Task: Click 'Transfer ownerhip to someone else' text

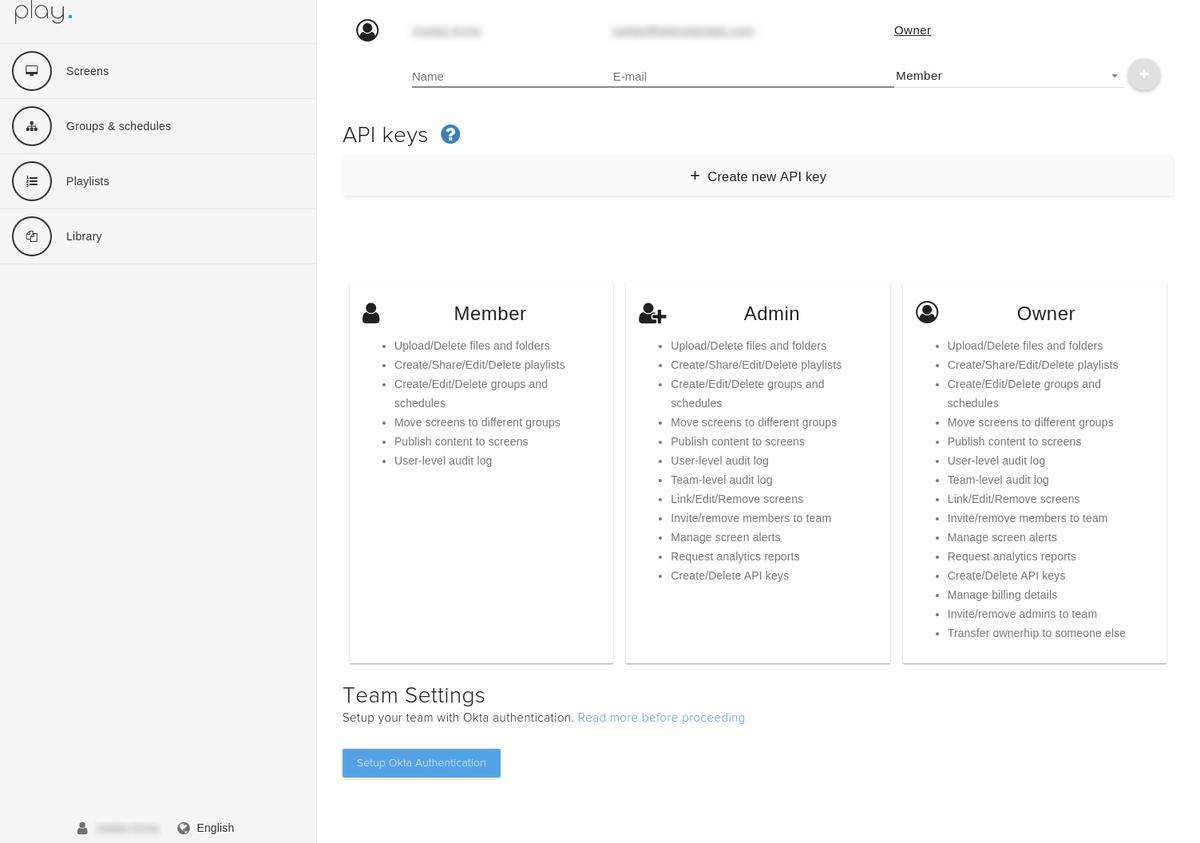Action: point(1036,633)
